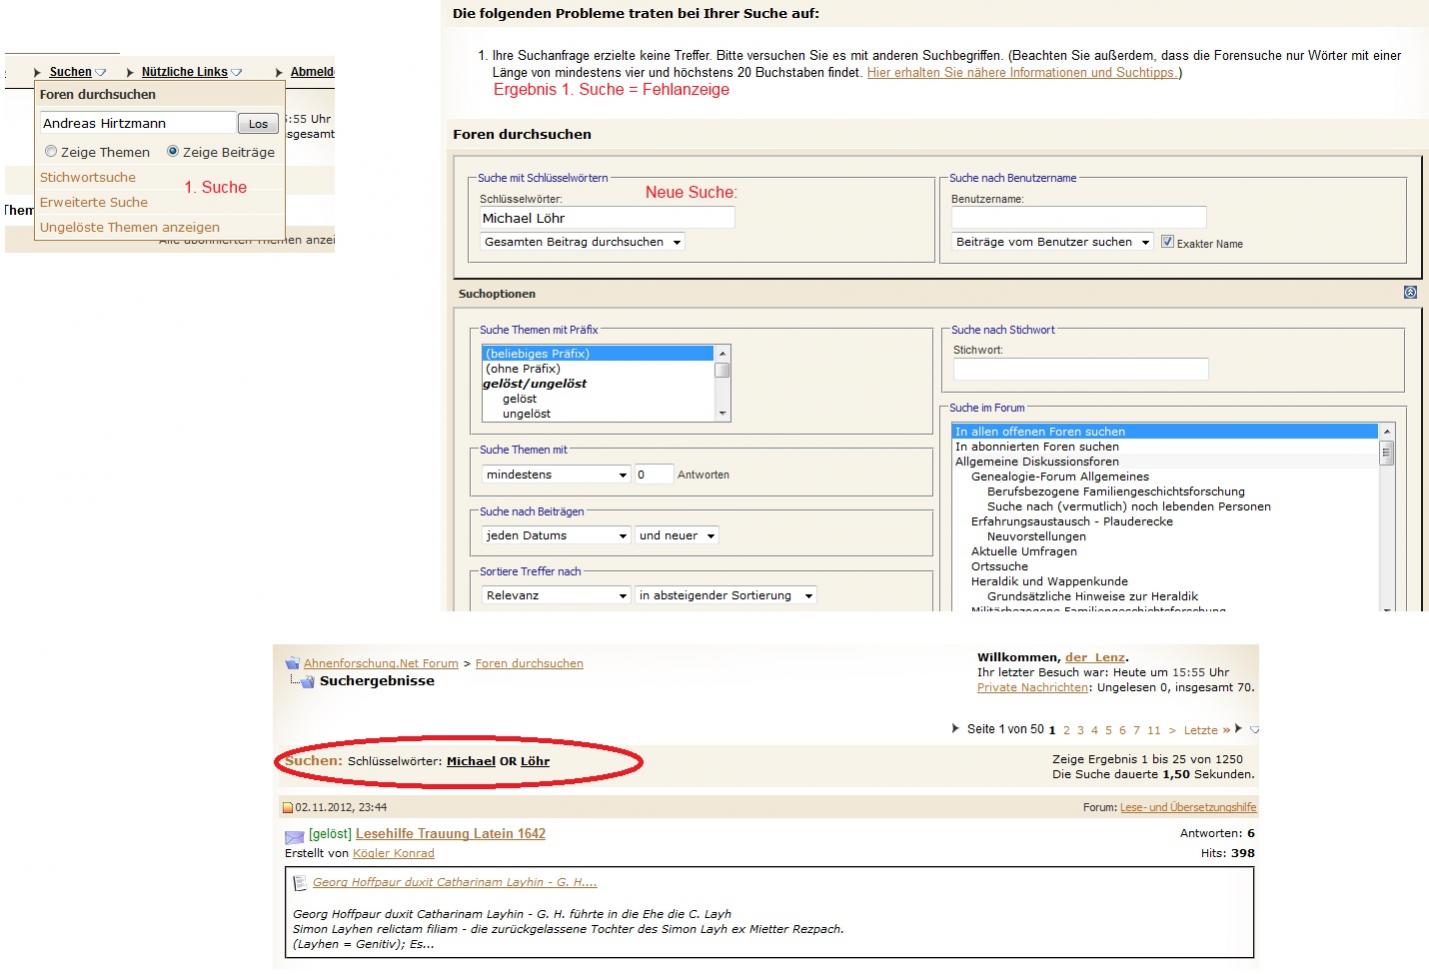The height and width of the screenshot is (974, 1429).
Task: Click folder icon beside Ahnenforschung.Net Forum breadcrumb
Action: click(292, 663)
